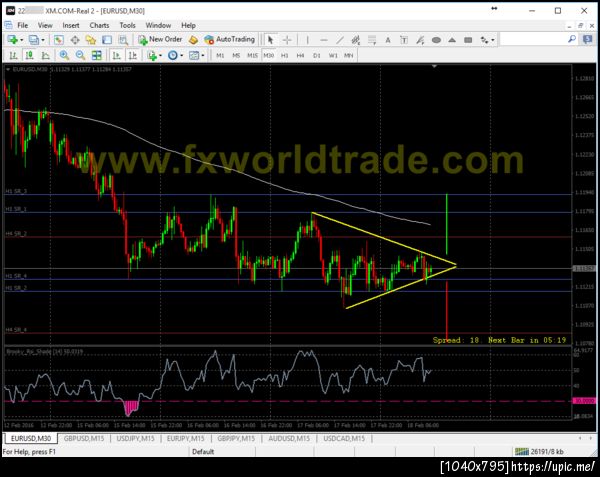Select the H4 timeframe
The width and height of the screenshot is (600, 477).
300,56
